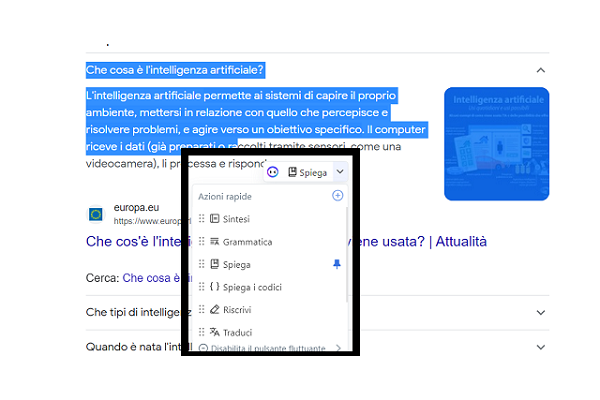Expand the Che tipi di intelligenza question
Image resolution: width=600 pixels, height=400 pixels.
point(541,312)
